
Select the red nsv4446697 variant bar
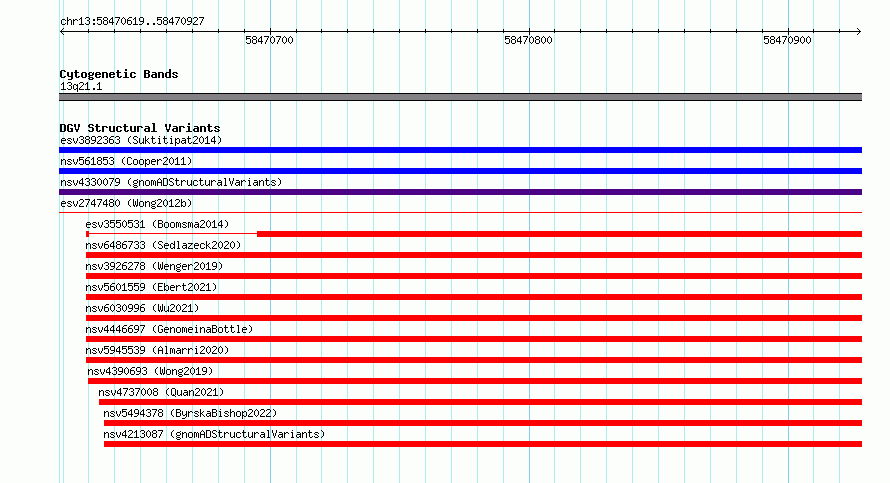[x=474, y=339]
